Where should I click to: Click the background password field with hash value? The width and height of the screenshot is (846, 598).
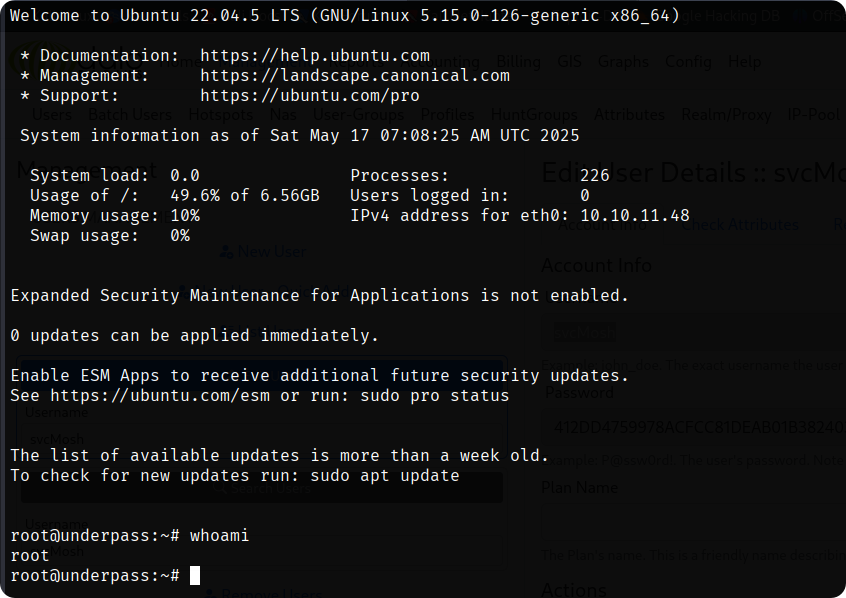coord(694,427)
